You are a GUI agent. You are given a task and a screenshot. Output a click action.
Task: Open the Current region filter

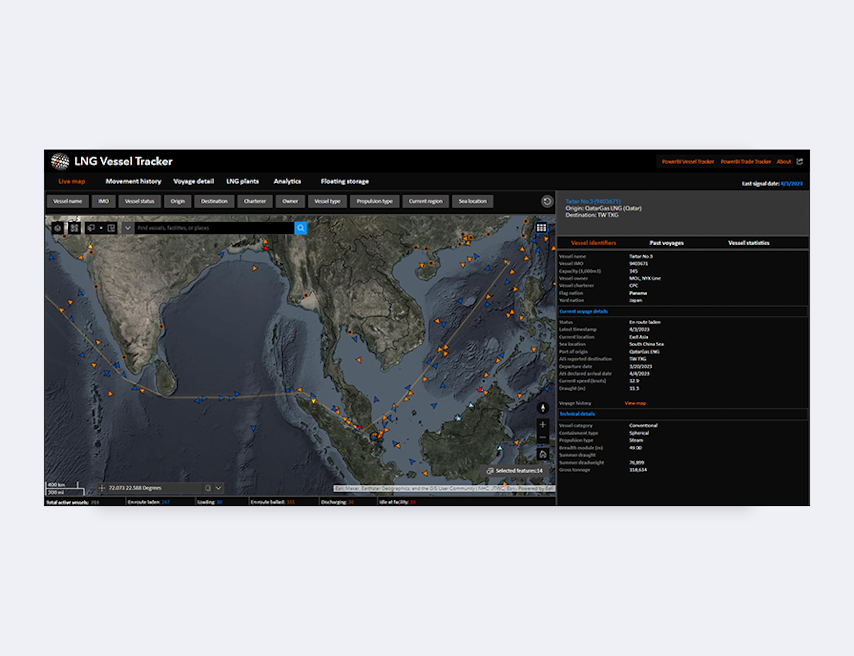(426, 202)
